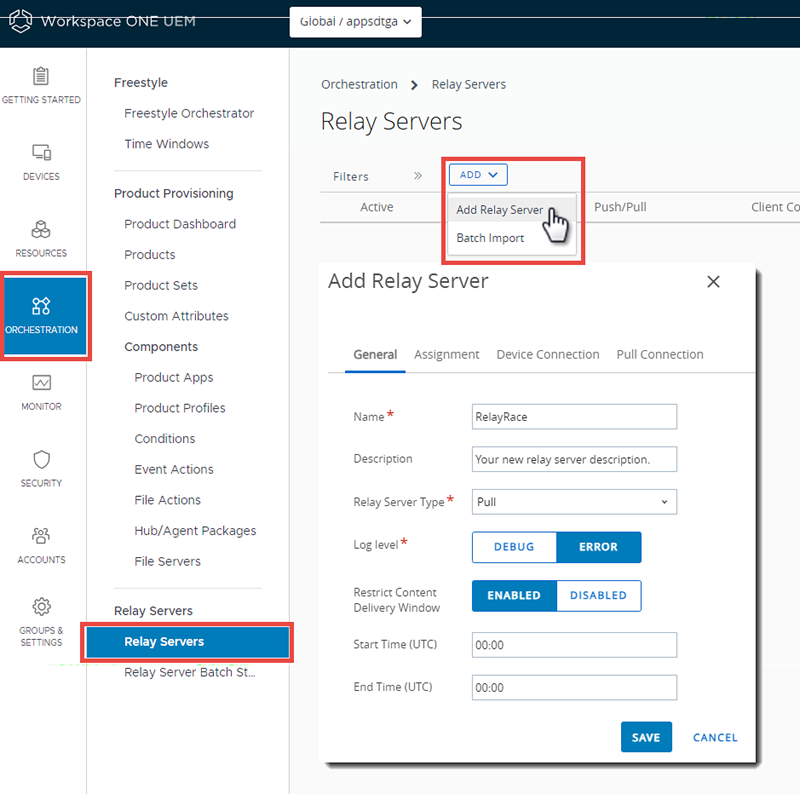Open Groups & Settings gear icon
The image size is (800, 794).
[x=41, y=606]
